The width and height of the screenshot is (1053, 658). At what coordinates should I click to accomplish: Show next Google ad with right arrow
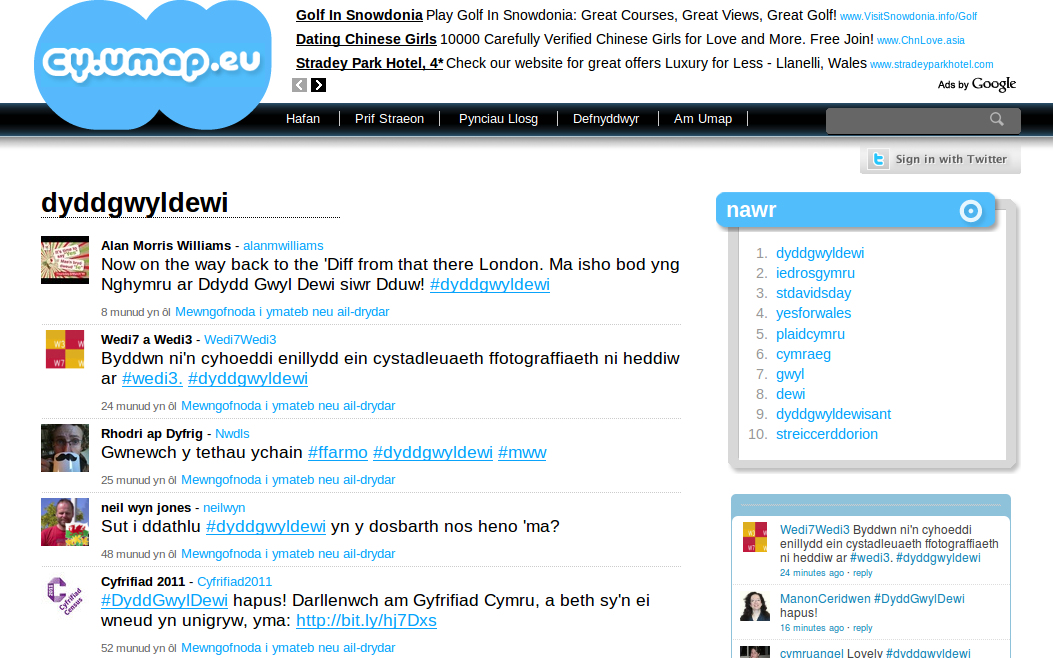(318, 85)
